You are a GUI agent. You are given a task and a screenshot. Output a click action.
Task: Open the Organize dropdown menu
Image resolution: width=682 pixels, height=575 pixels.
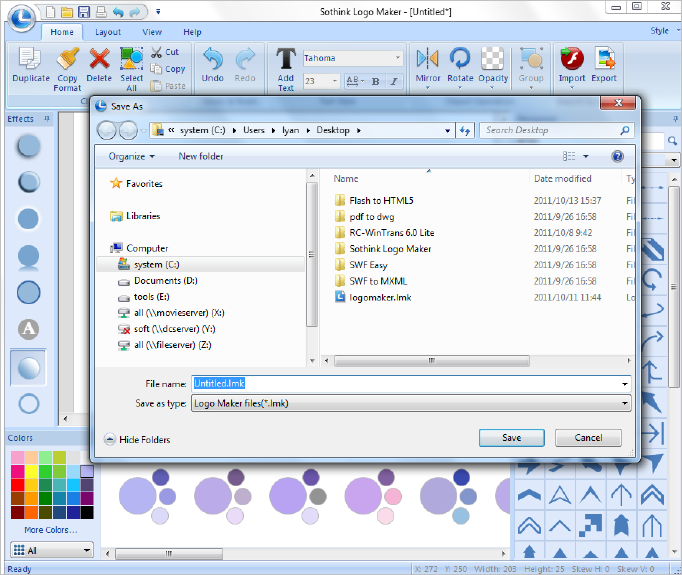pyautogui.click(x=132, y=156)
